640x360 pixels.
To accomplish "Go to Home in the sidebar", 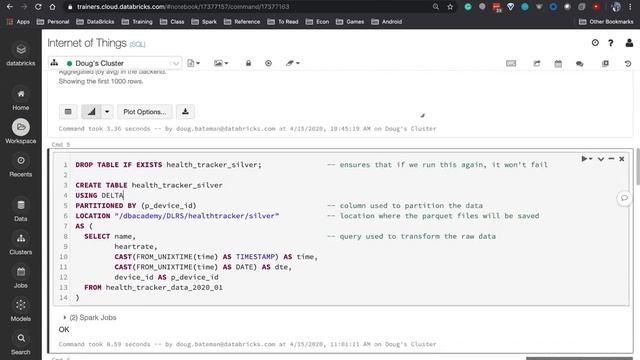I will (21, 99).
